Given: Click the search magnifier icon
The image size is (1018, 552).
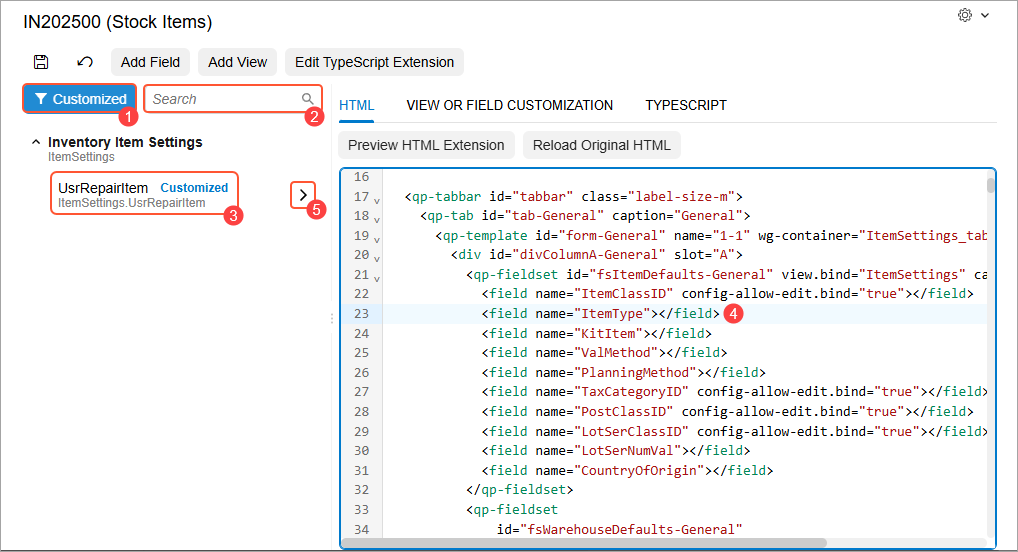Looking at the screenshot, I should pyautogui.click(x=308, y=99).
